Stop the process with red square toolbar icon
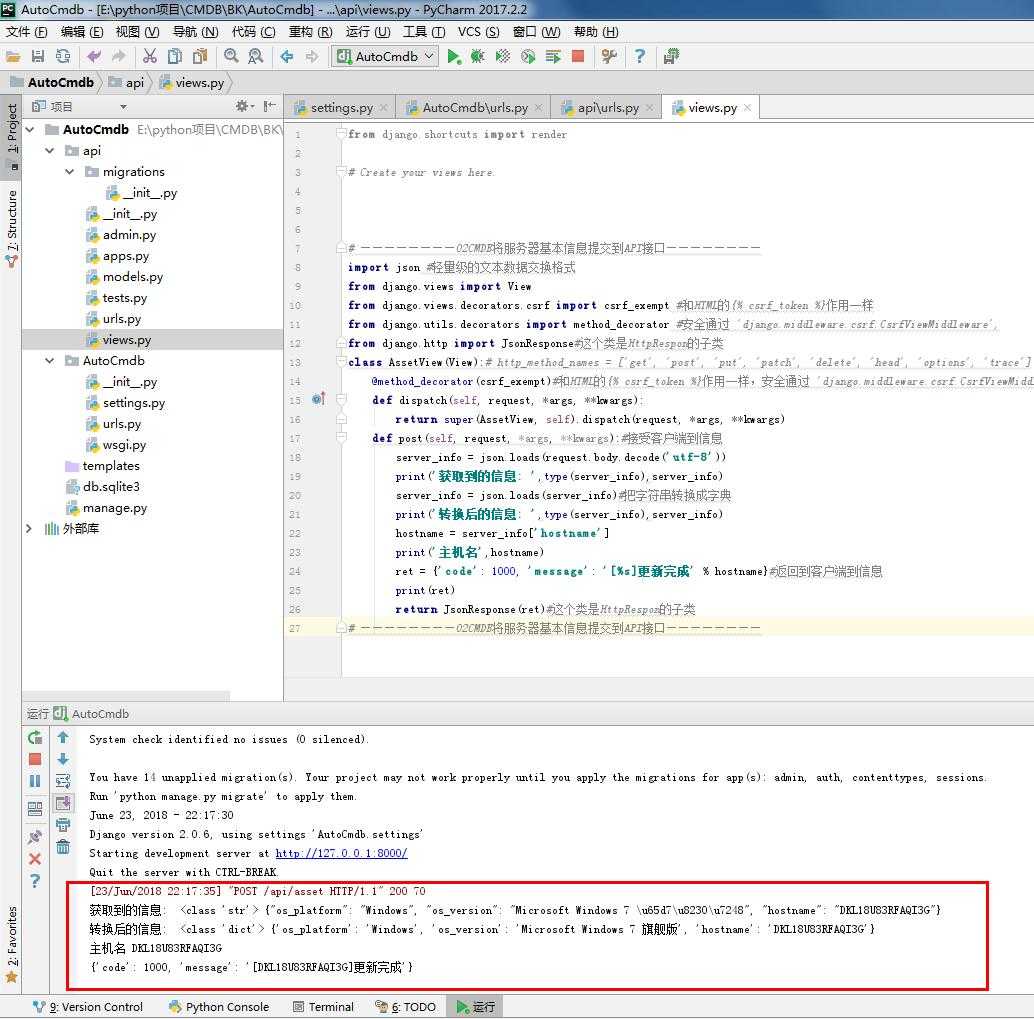1034x1019 pixels. pos(578,57)
